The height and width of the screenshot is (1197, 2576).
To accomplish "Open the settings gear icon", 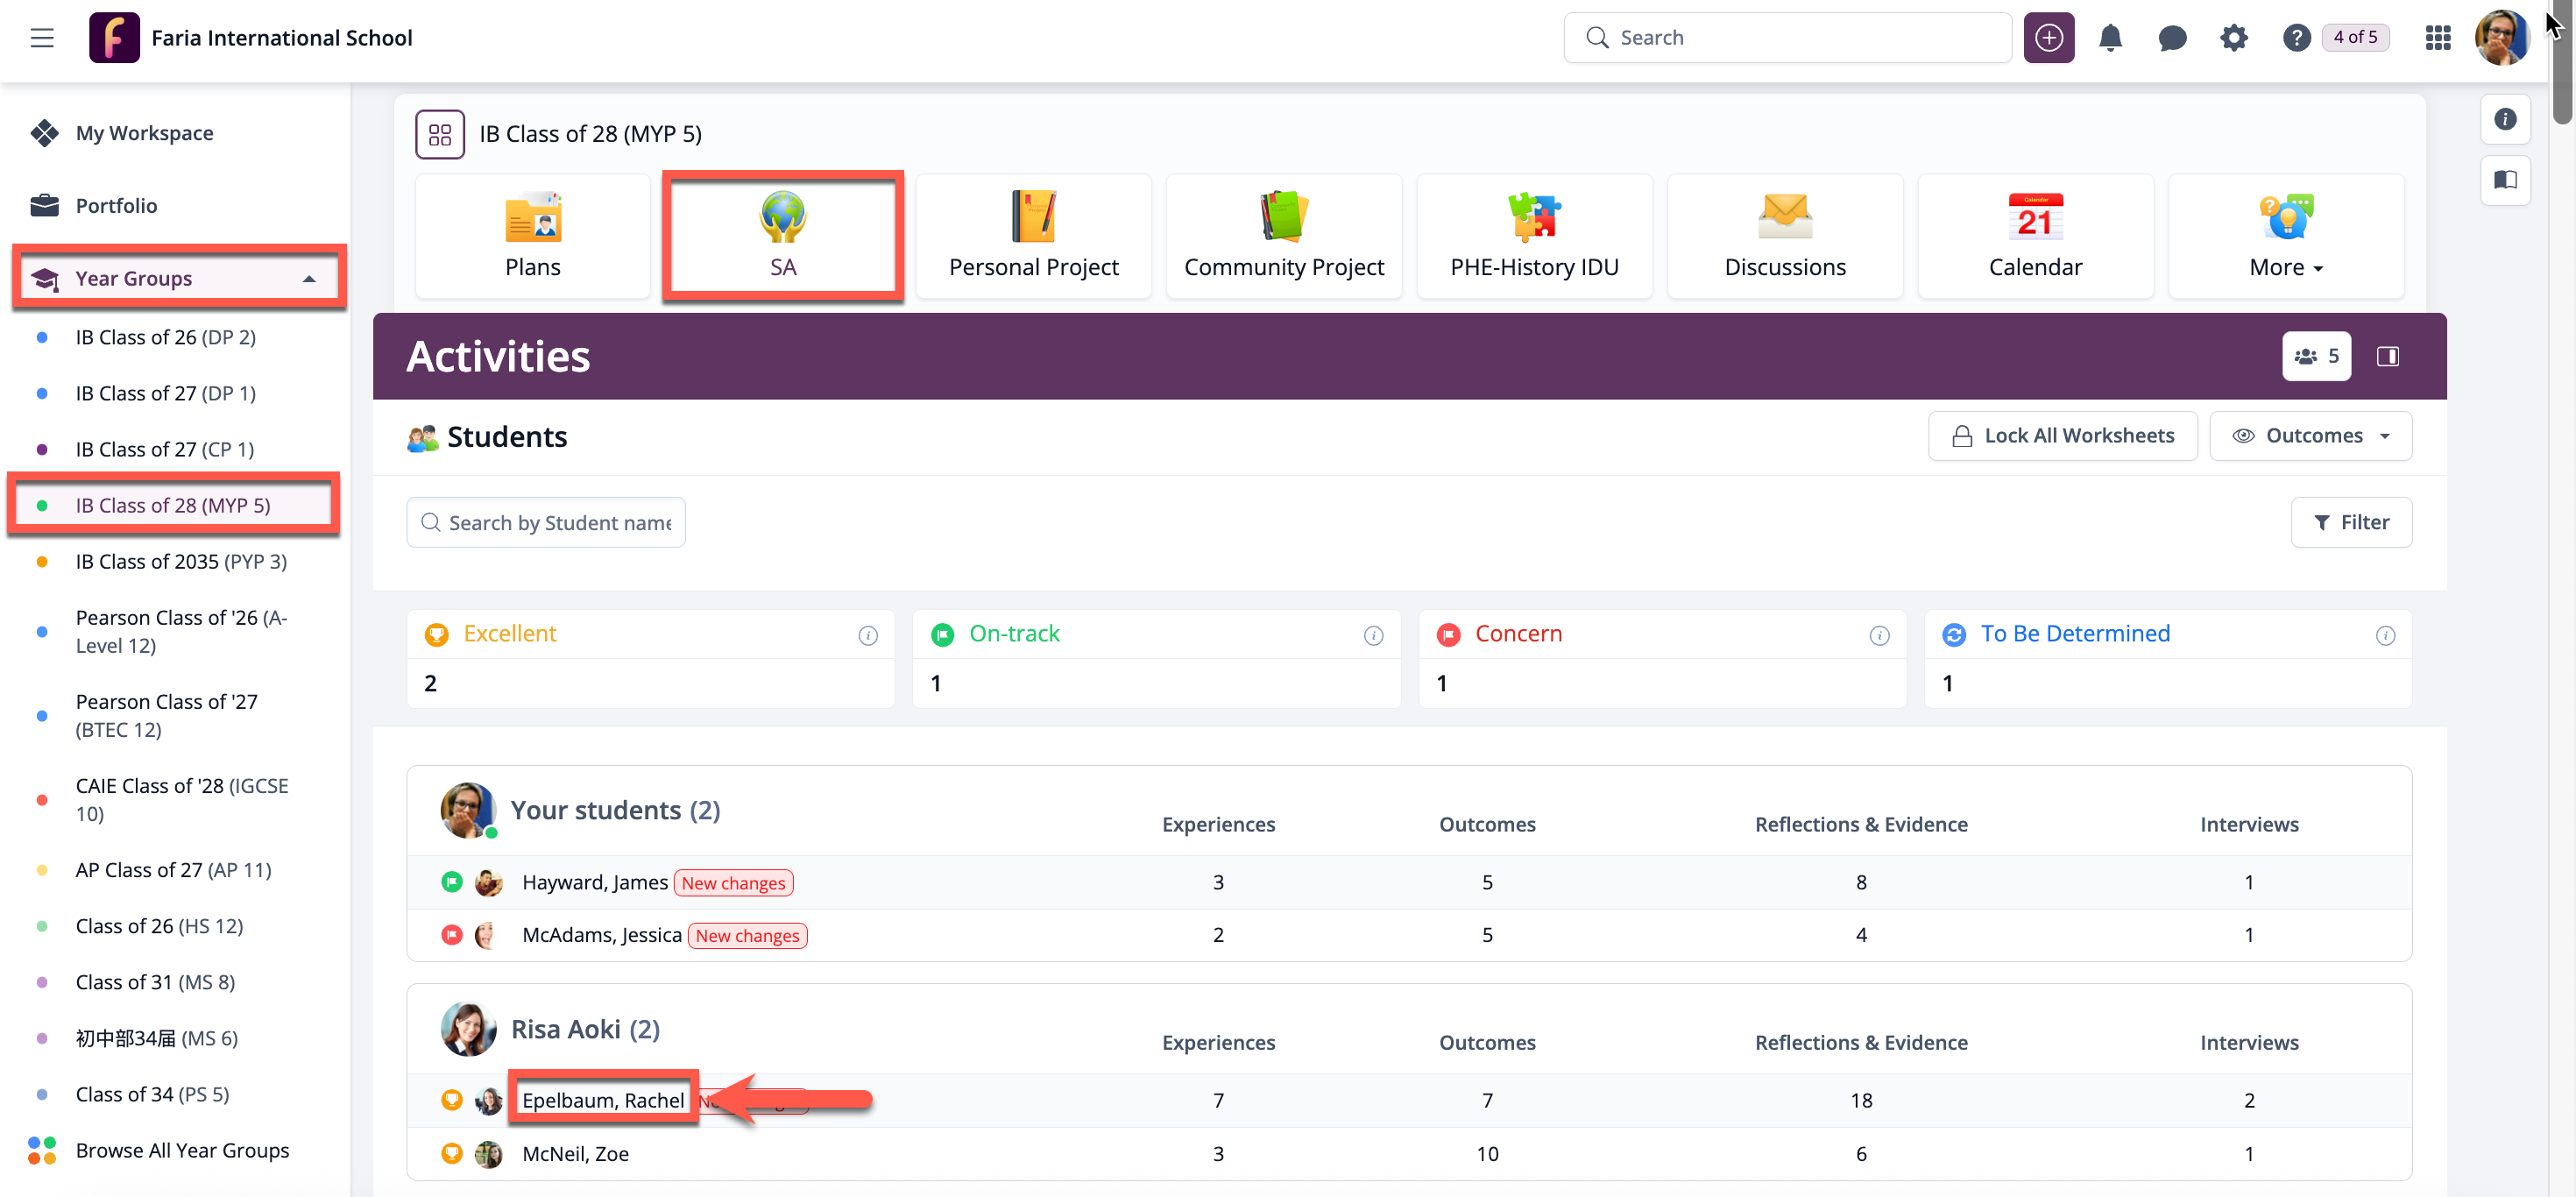I will click(x=2234, y=38).
